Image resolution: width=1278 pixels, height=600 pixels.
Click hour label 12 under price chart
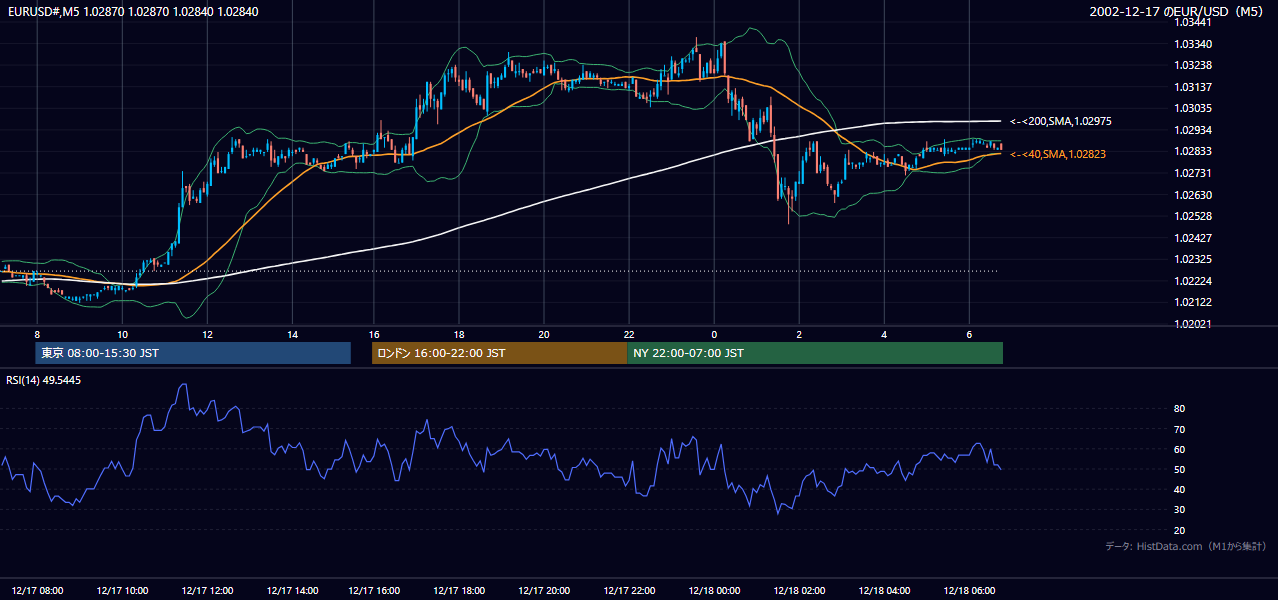coord(207,334)
